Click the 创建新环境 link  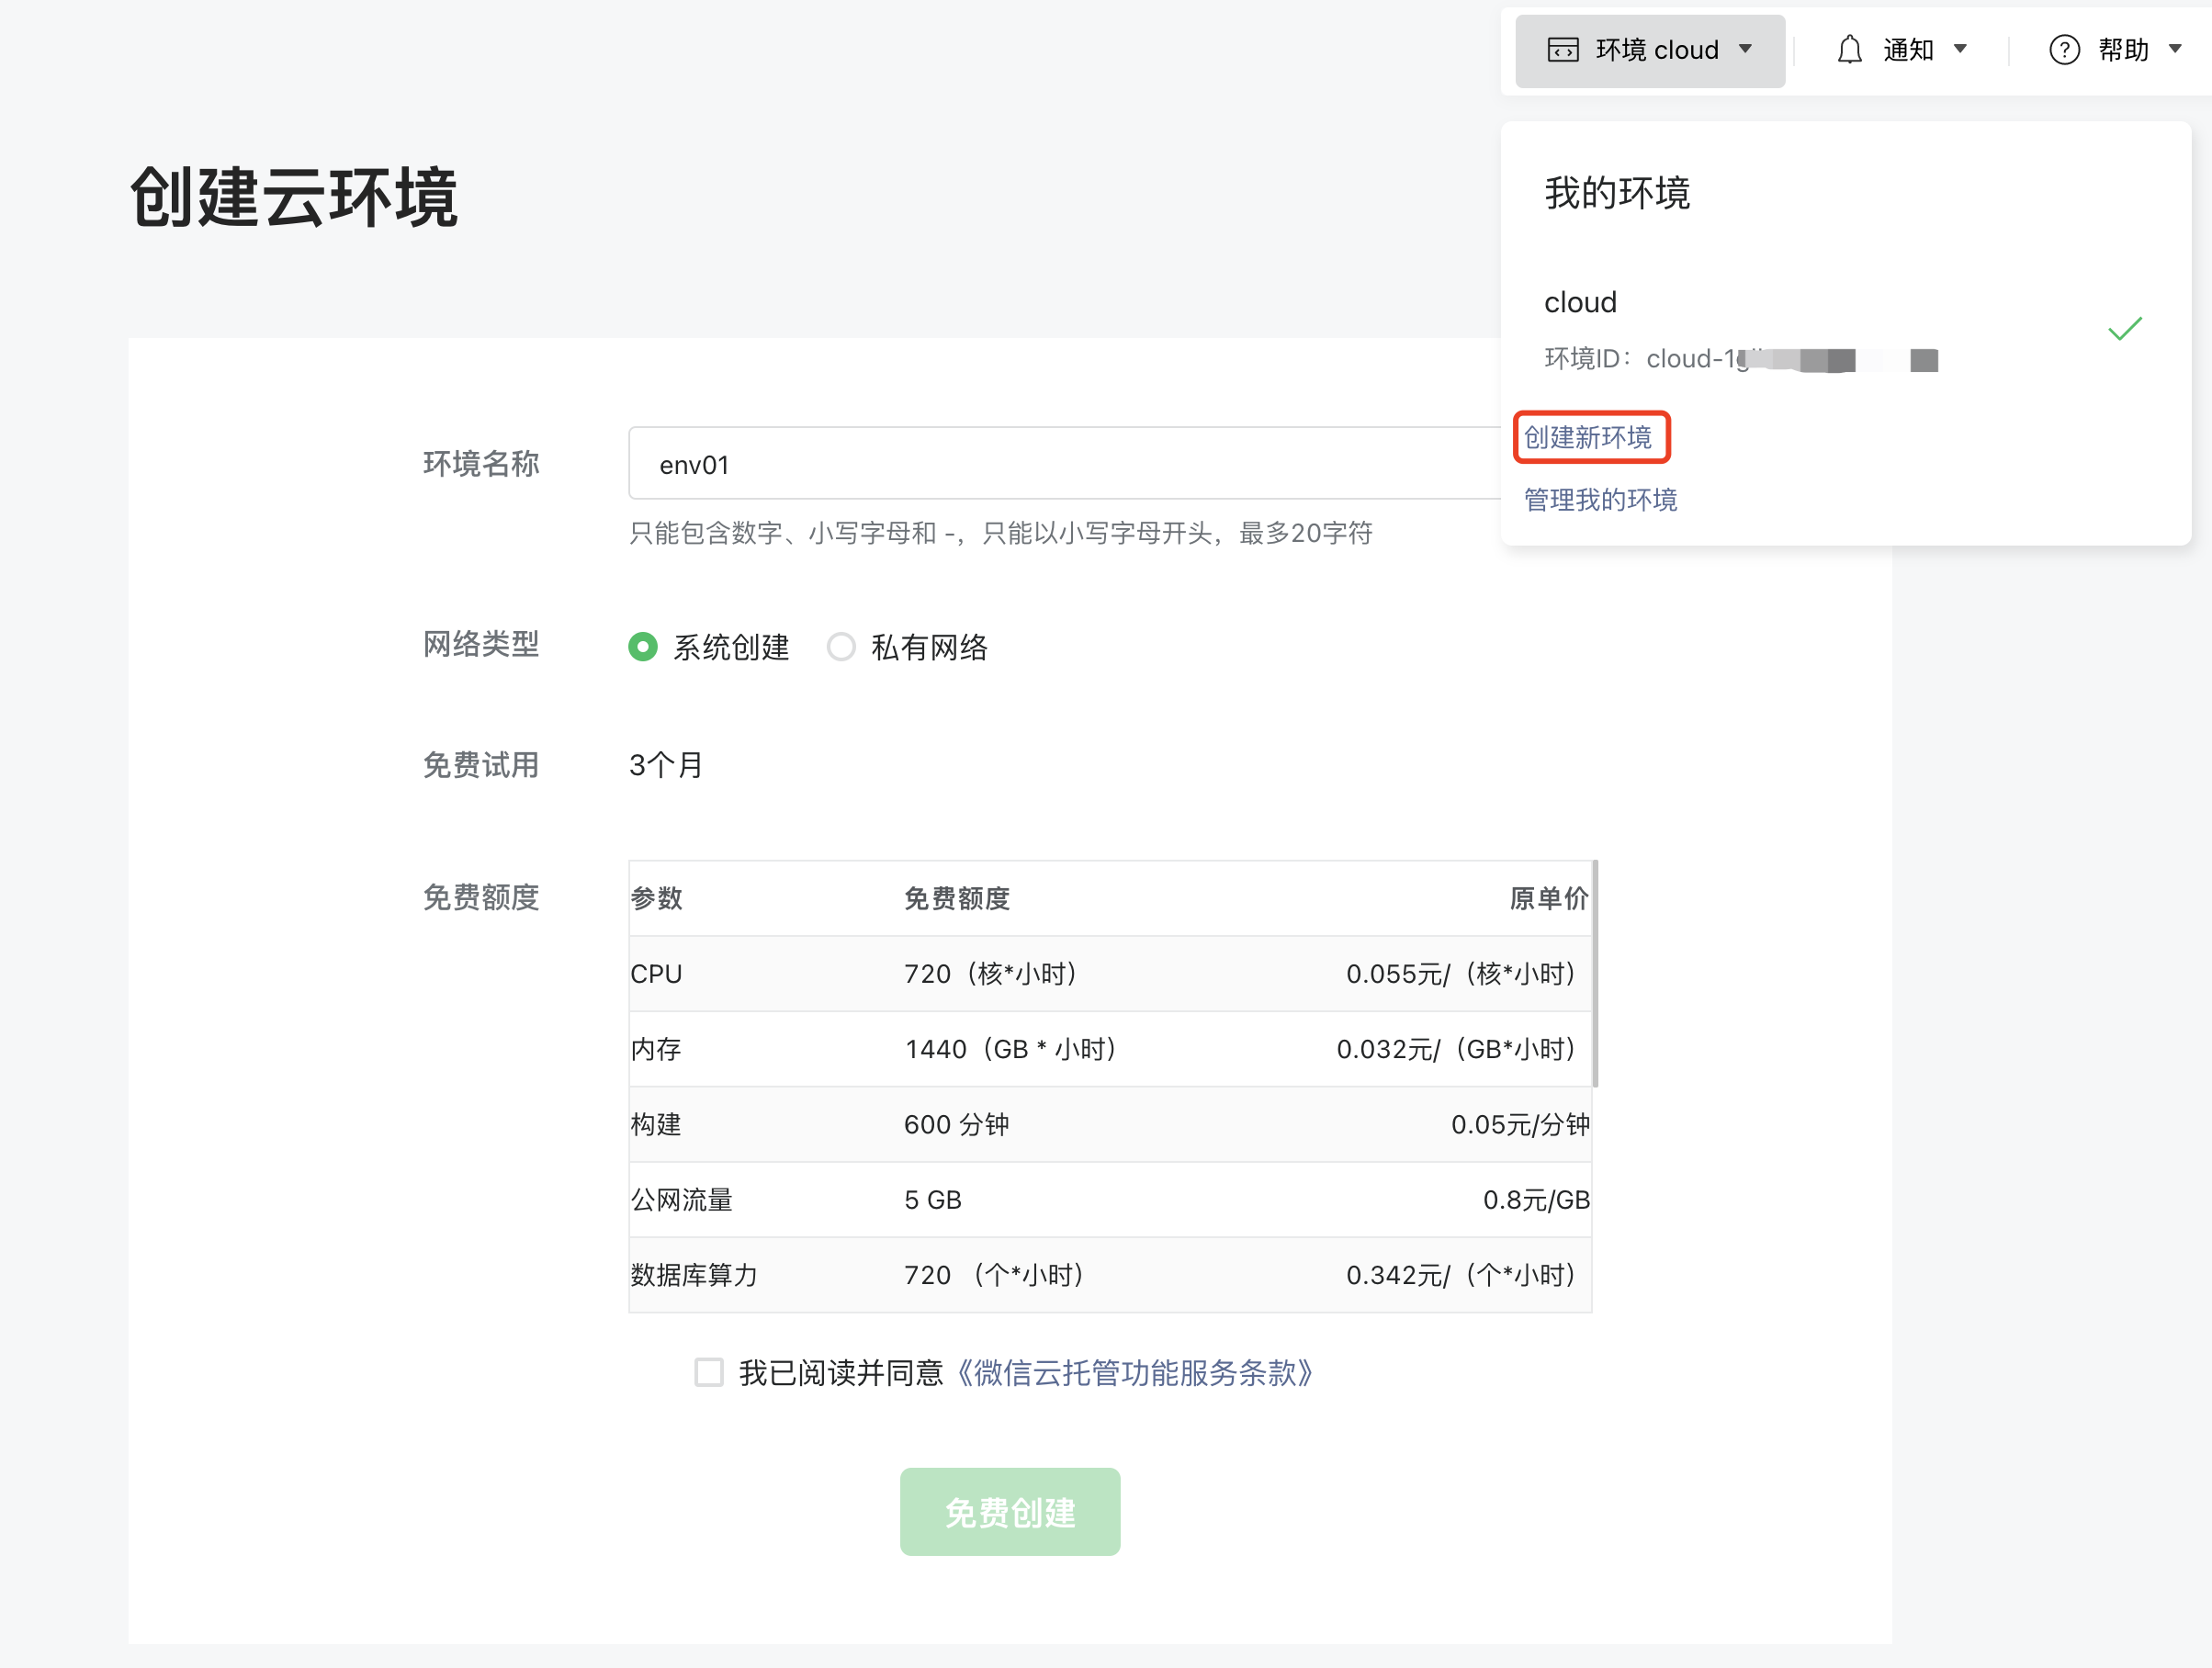1588,437
